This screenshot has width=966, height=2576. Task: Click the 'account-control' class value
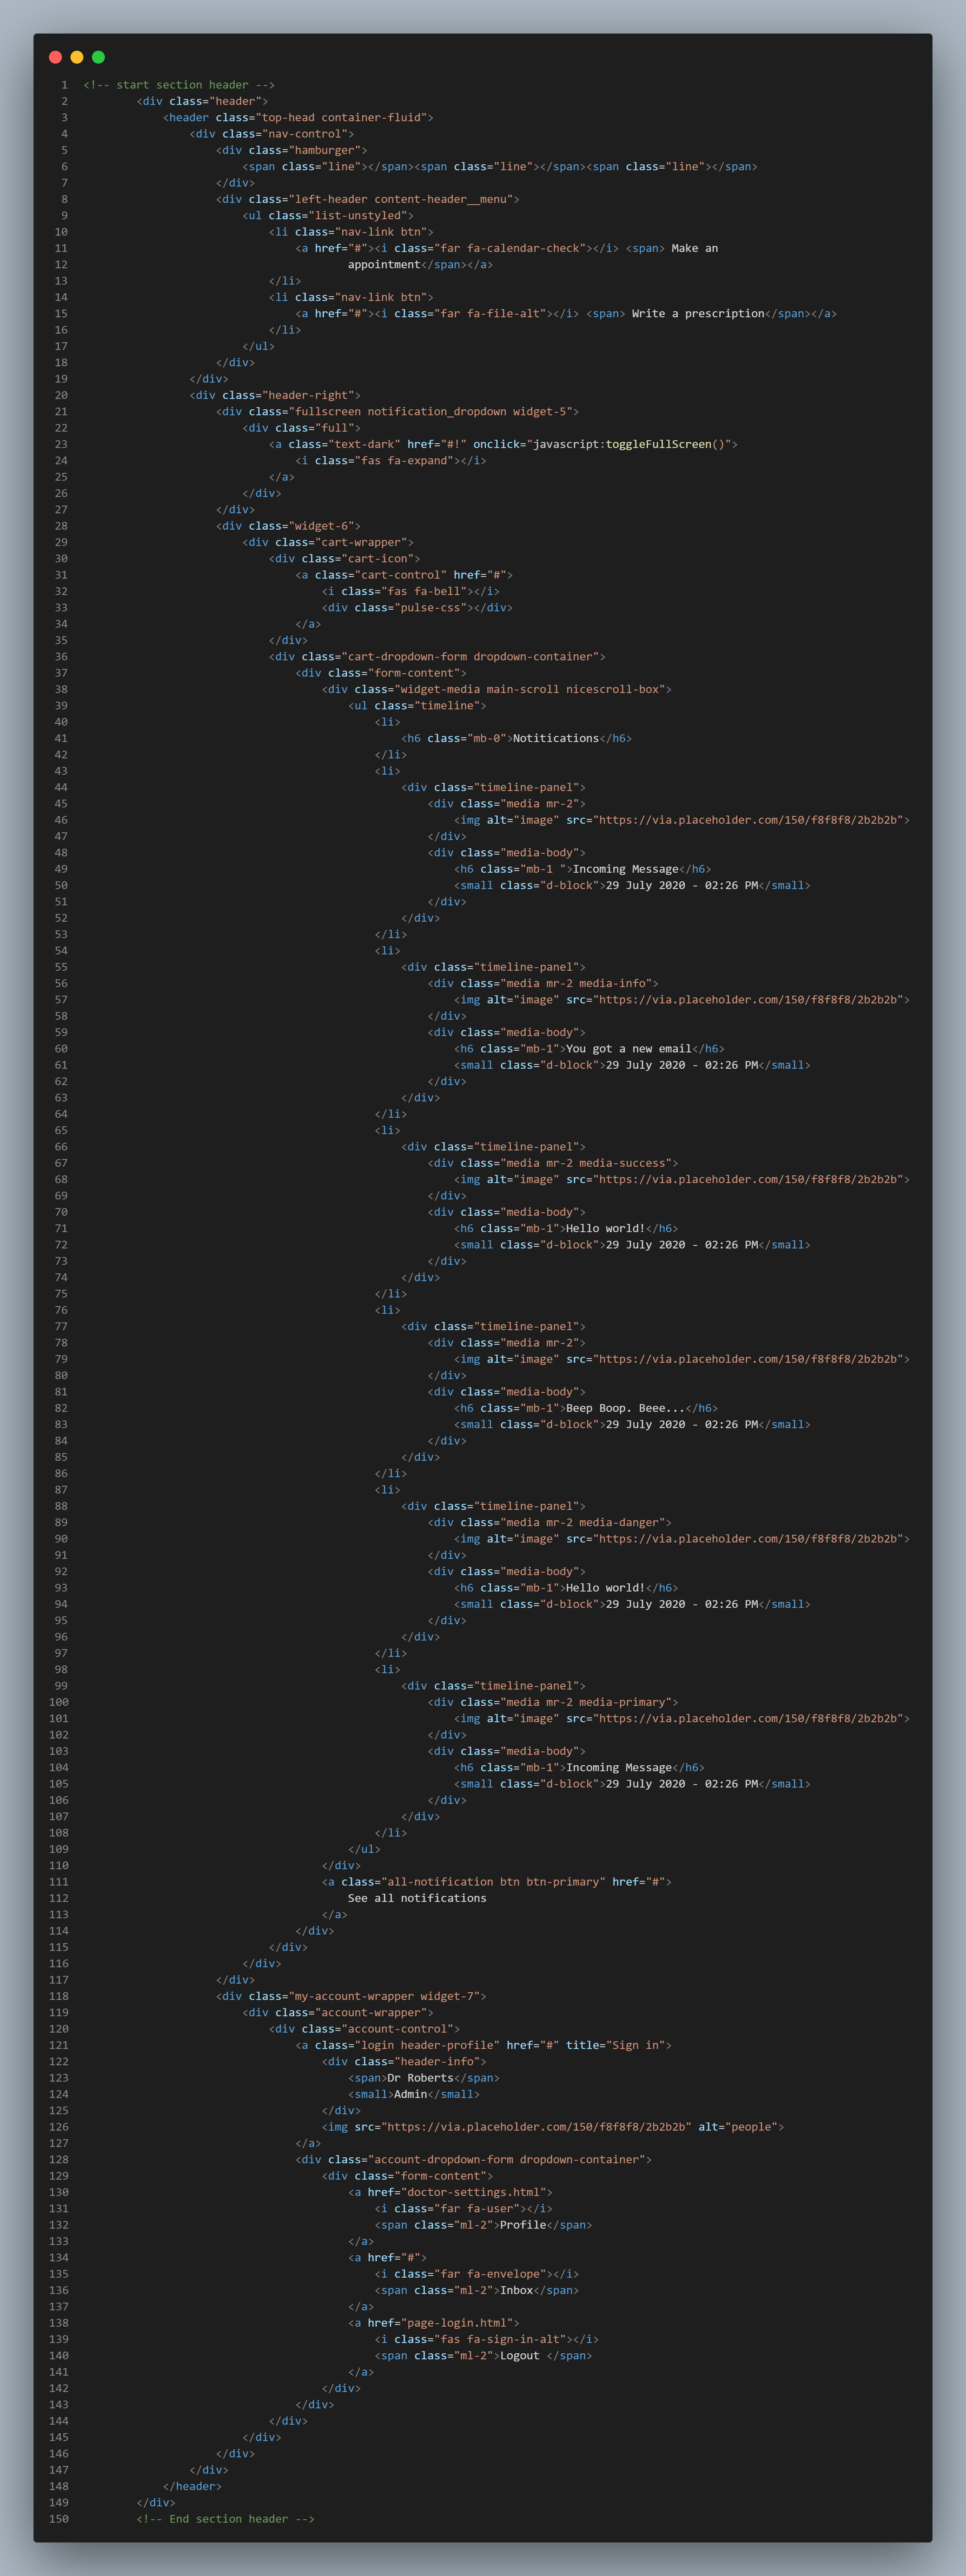398,2029
